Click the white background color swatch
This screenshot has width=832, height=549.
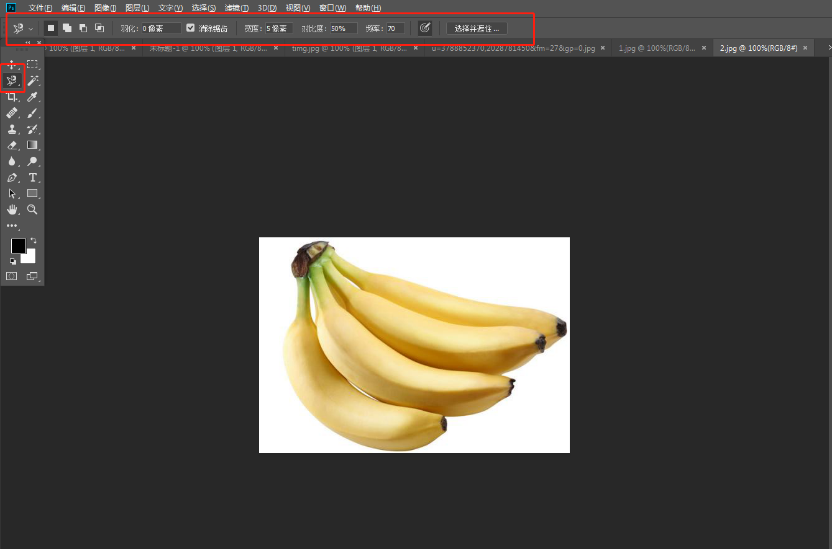point(29,257)
